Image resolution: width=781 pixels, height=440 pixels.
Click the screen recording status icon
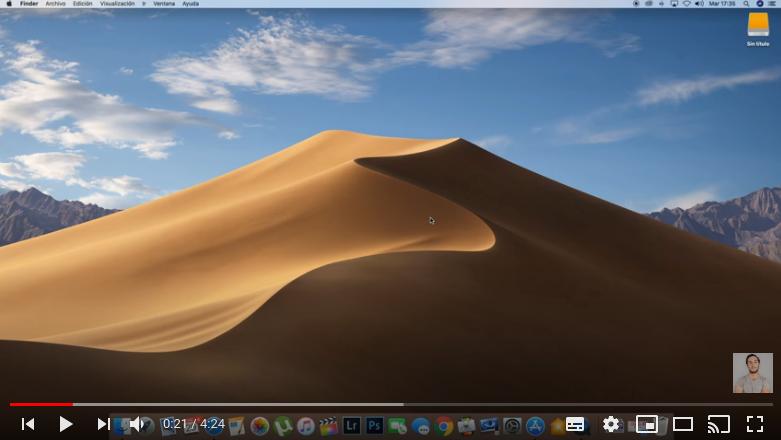click(636, 3)
